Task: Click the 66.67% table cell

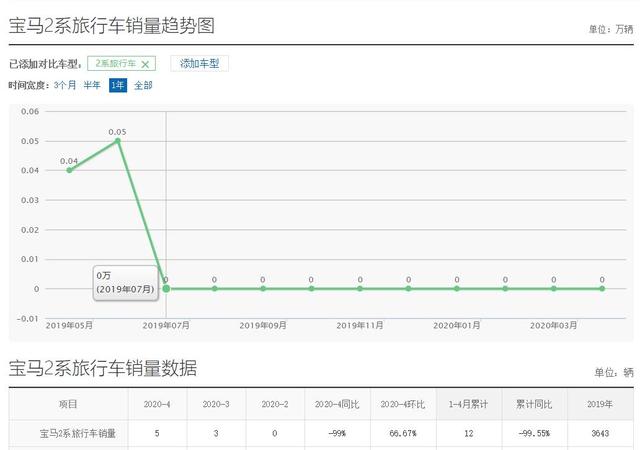Action: (x=403, y=433)
